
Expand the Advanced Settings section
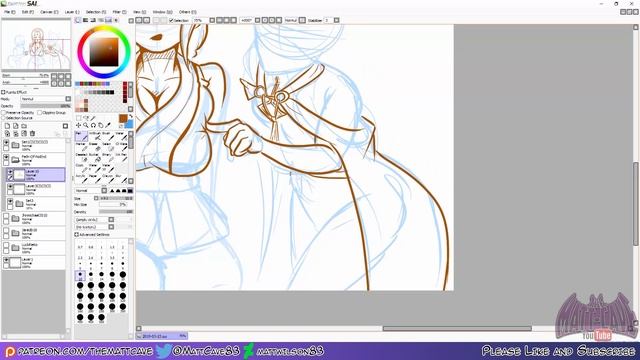click(76, 235)
